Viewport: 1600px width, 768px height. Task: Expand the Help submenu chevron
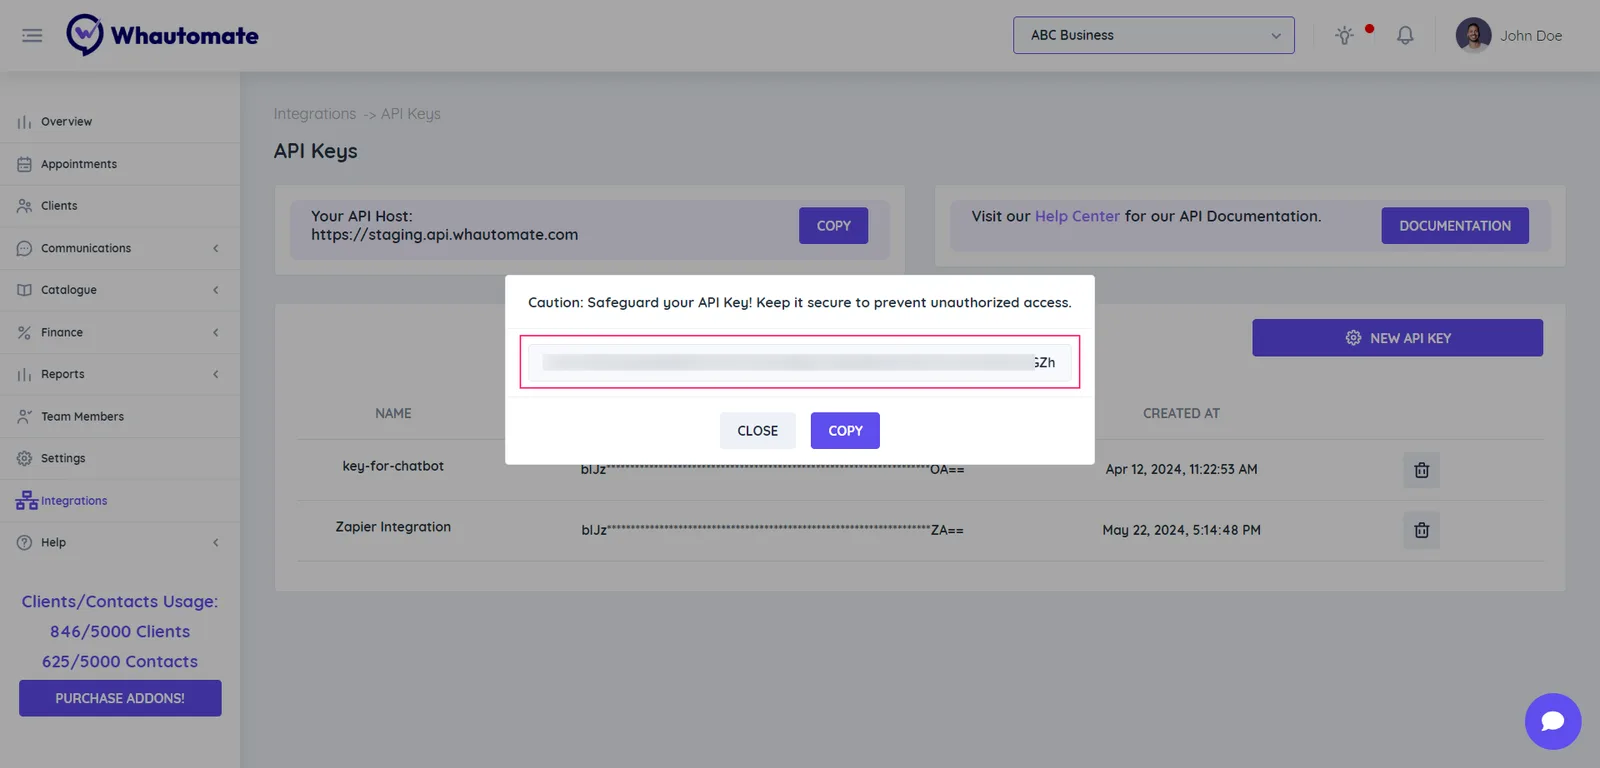click(x=215, y=542)
